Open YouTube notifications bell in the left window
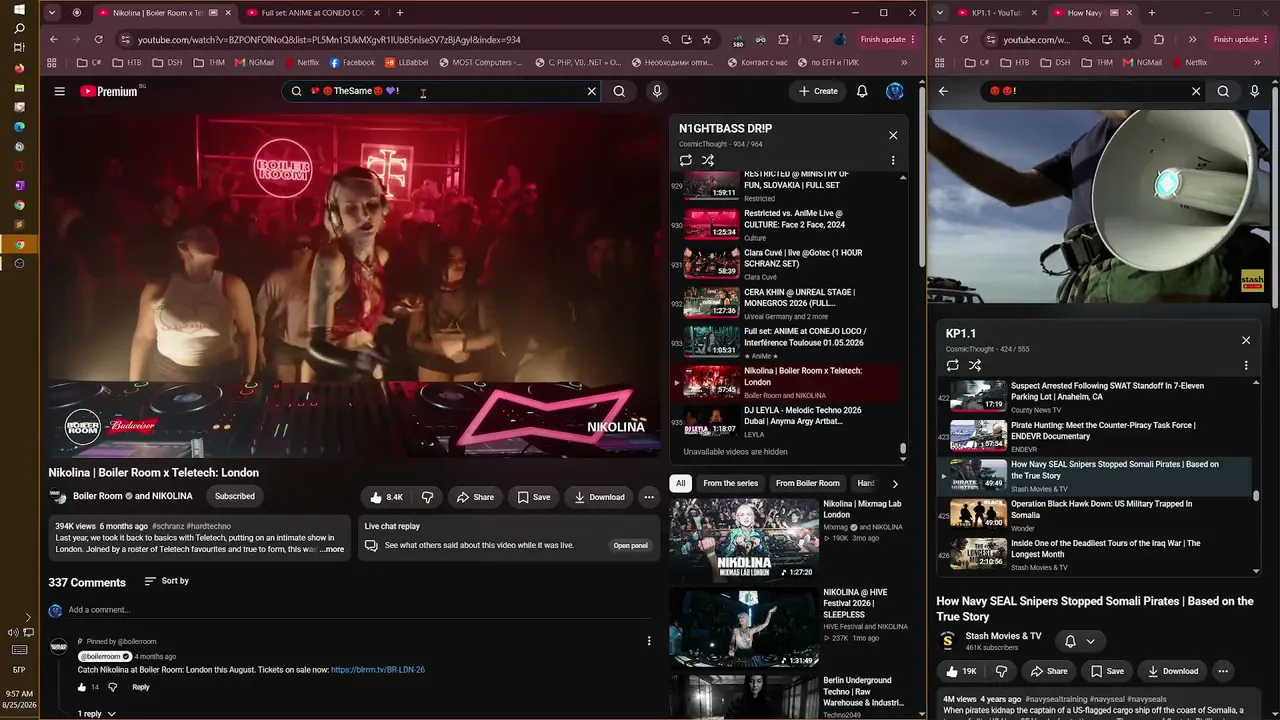Screen dimensions: 1280x720 862,91
